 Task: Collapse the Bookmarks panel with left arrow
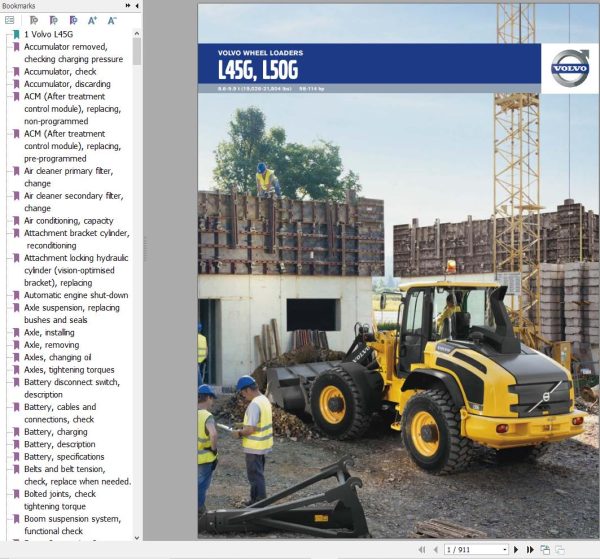point(137,6)
